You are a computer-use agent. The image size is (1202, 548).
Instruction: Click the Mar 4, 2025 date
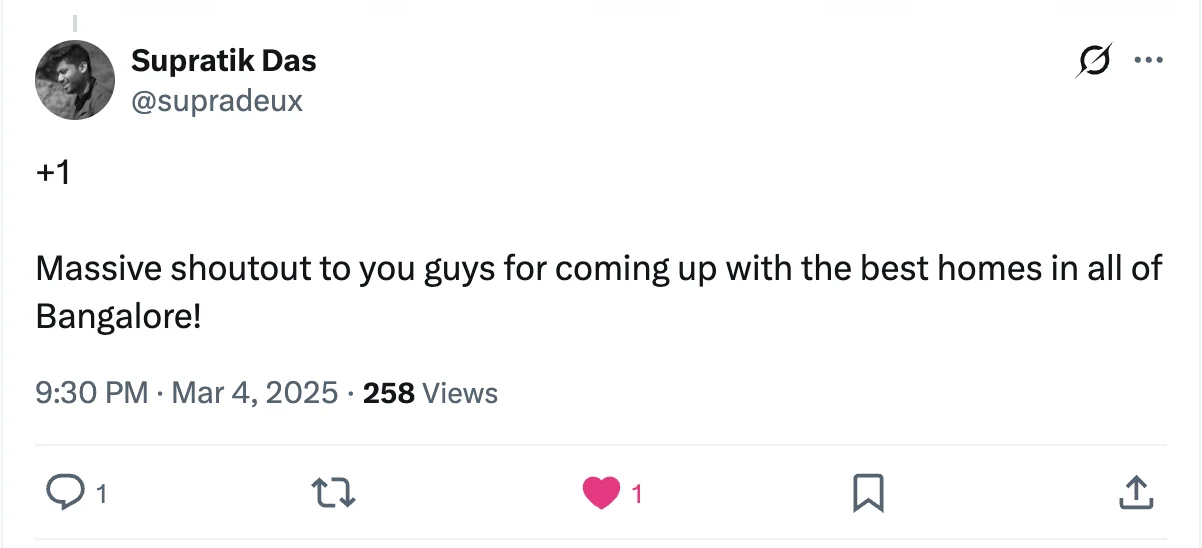(x=254, y=393)
